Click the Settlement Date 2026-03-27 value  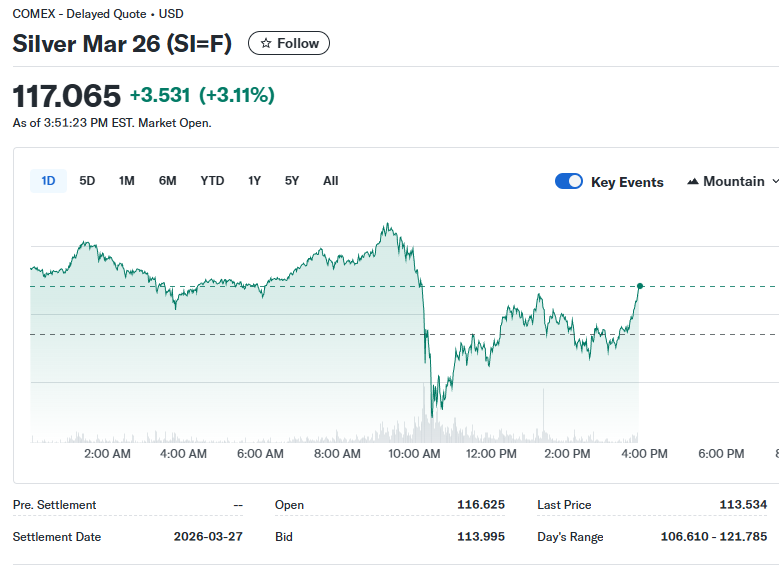[208, 537]
